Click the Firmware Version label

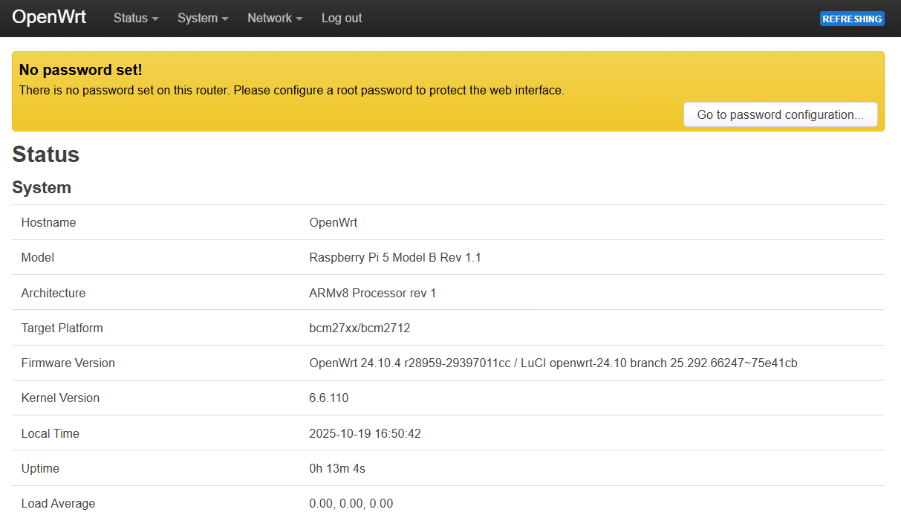coord(68,363)
